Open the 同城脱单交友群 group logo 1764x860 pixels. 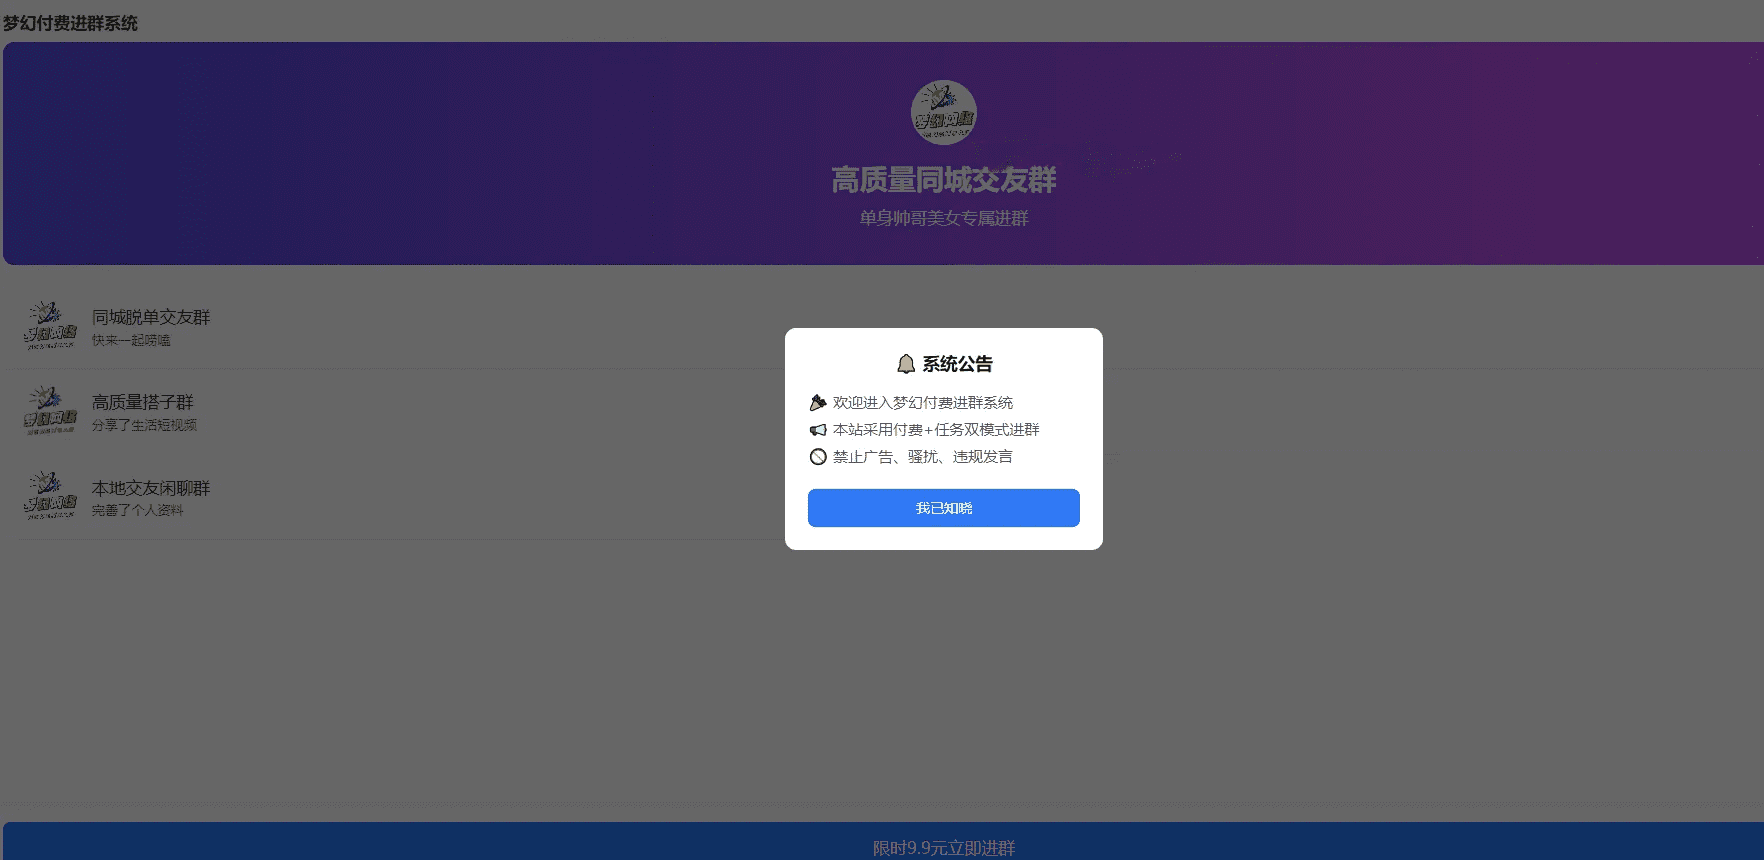[x=50, y=326]
